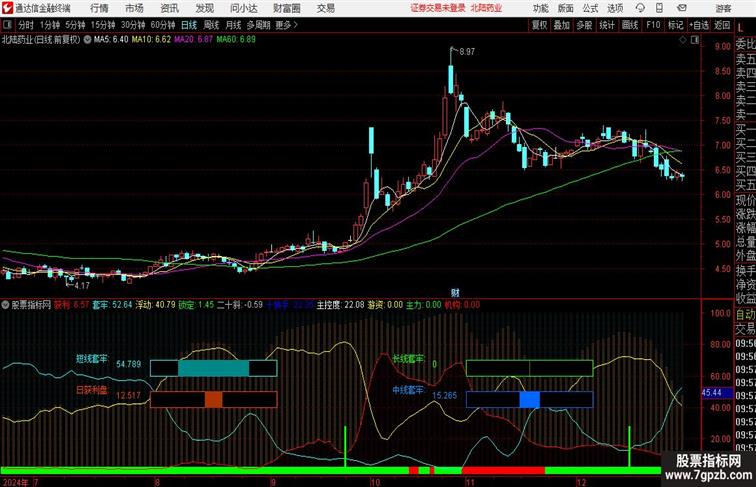This screenshot has width=756, height=487.
Task: Toggle the right-side panel icon on chart
Action: tap(695, 40)
